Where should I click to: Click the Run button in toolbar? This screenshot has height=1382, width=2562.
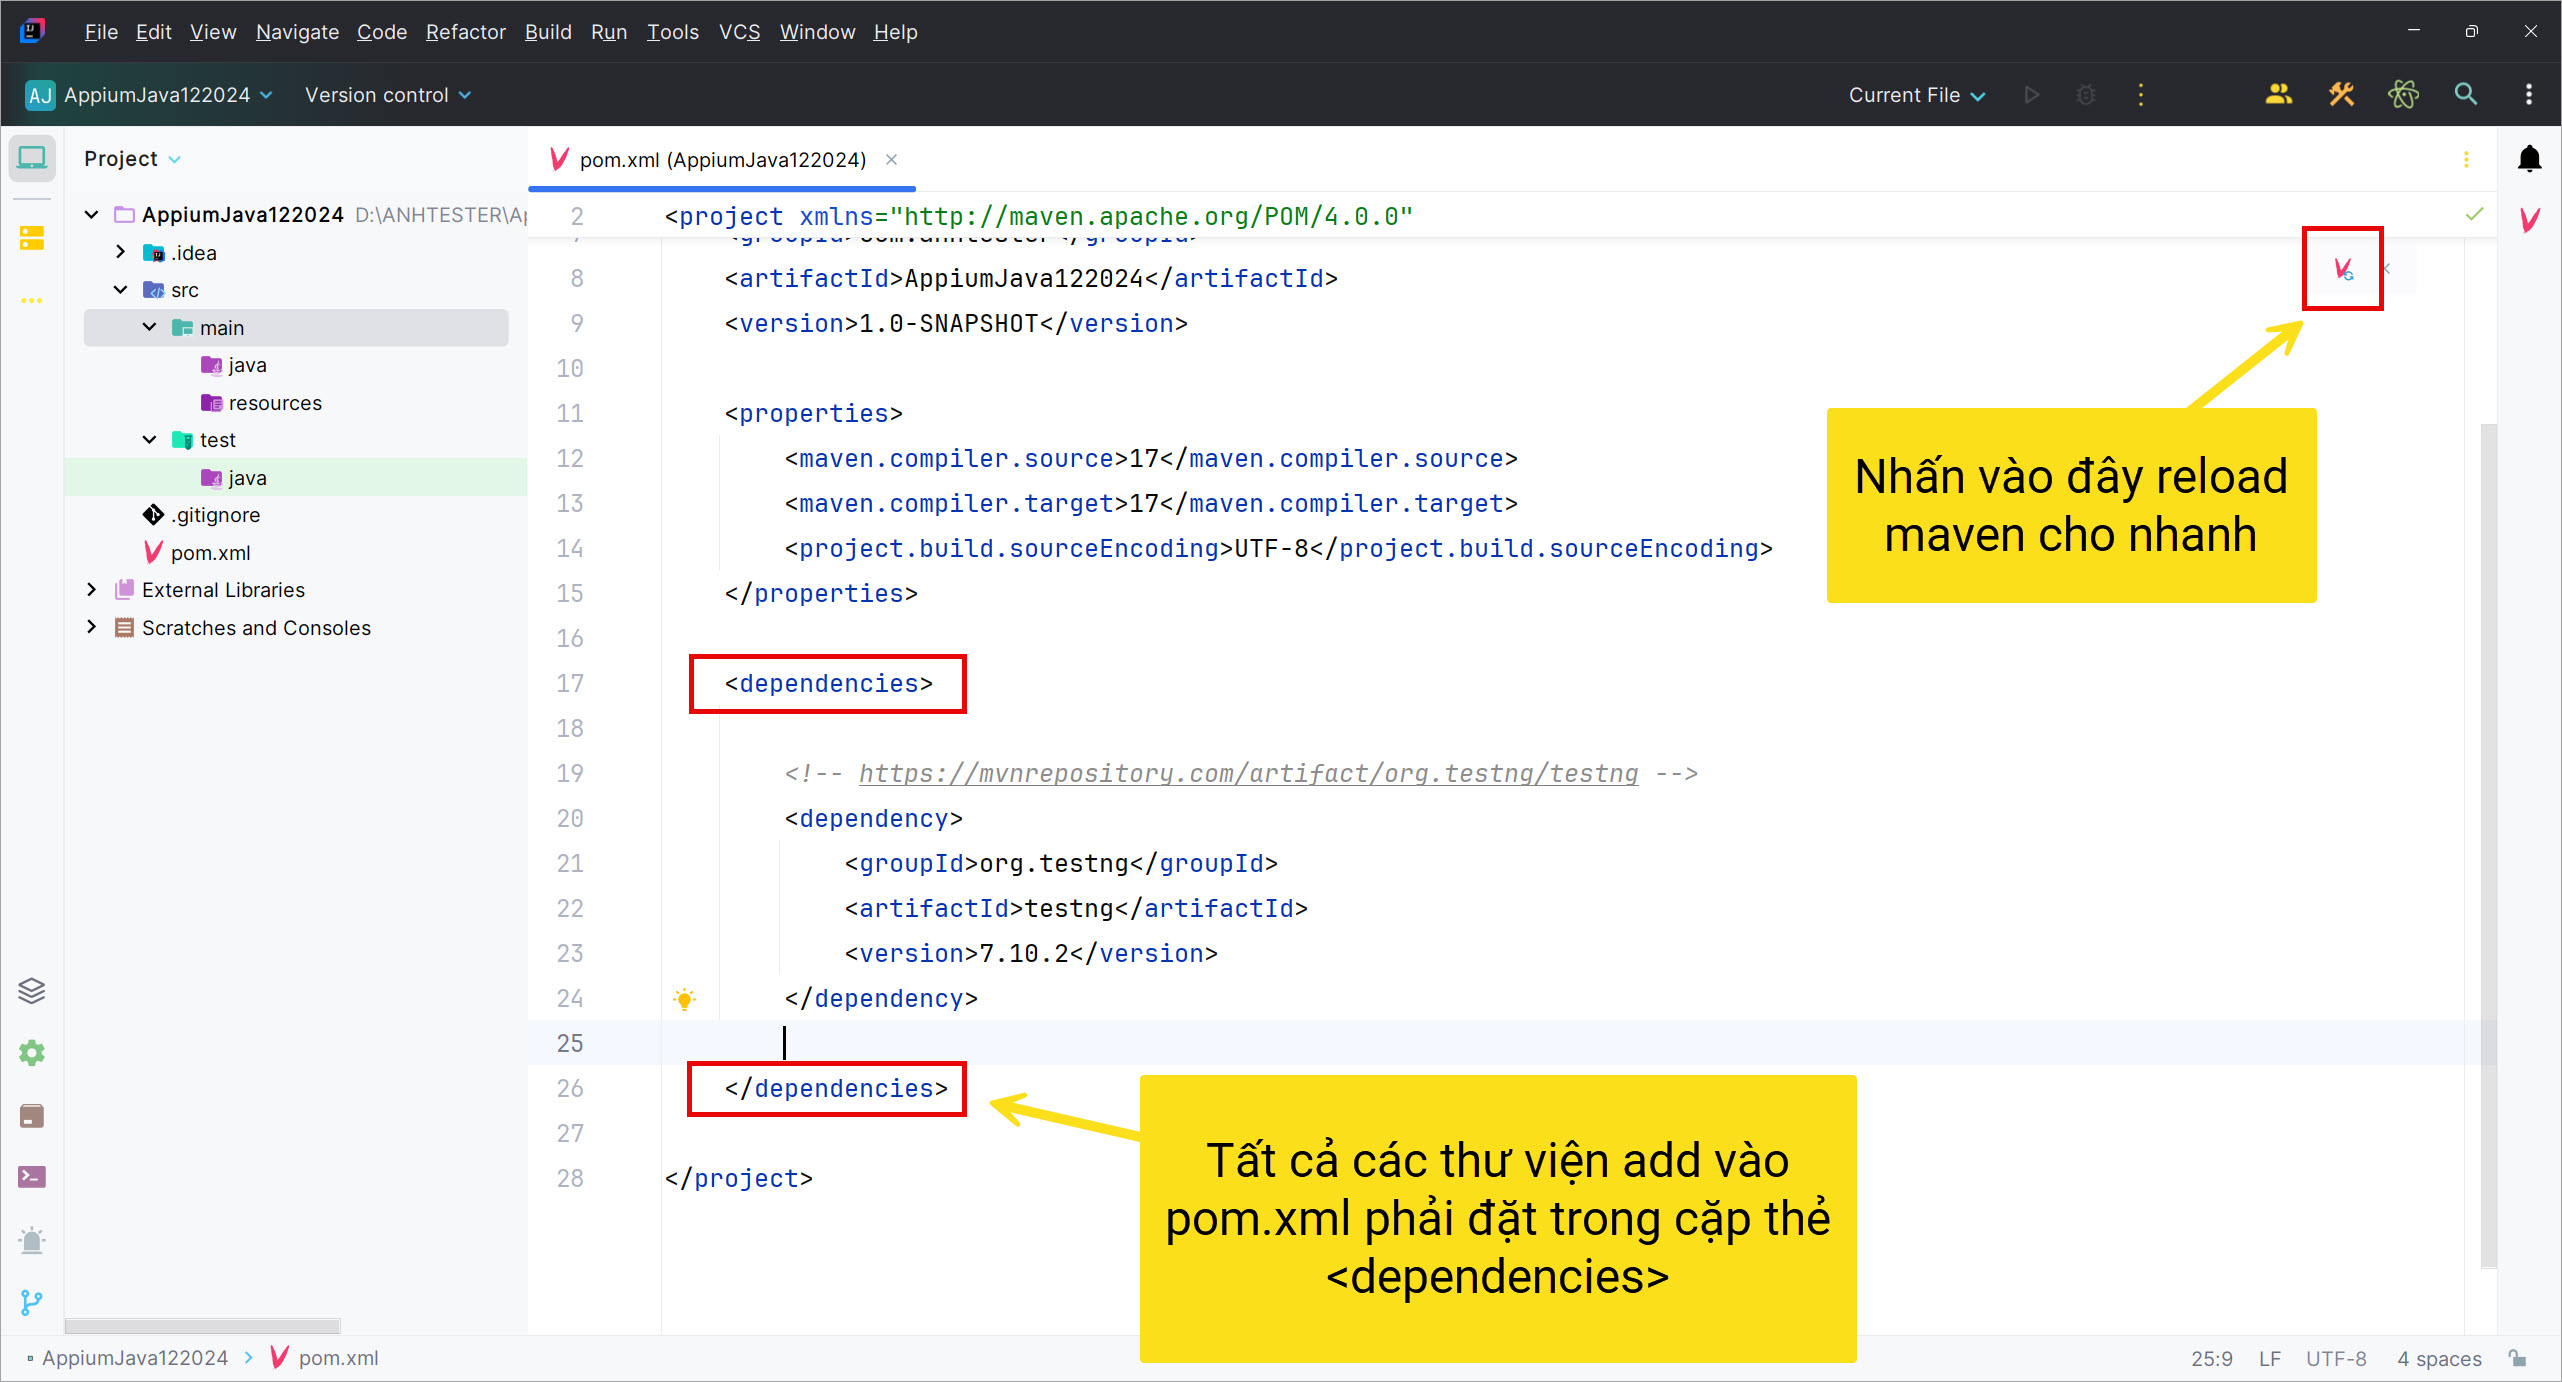click(2031, 95)
